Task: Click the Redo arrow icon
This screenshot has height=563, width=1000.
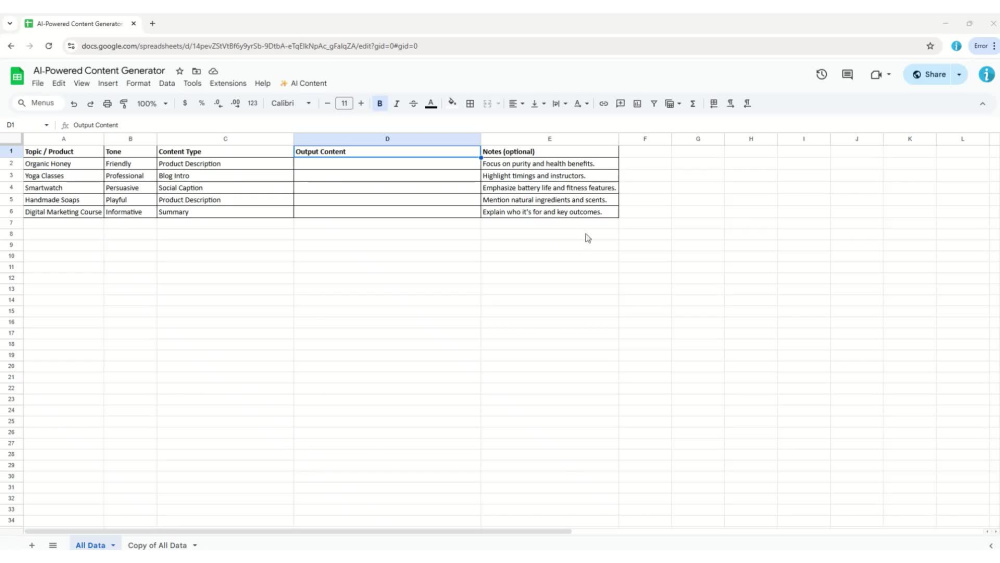Action: point(90,103)
